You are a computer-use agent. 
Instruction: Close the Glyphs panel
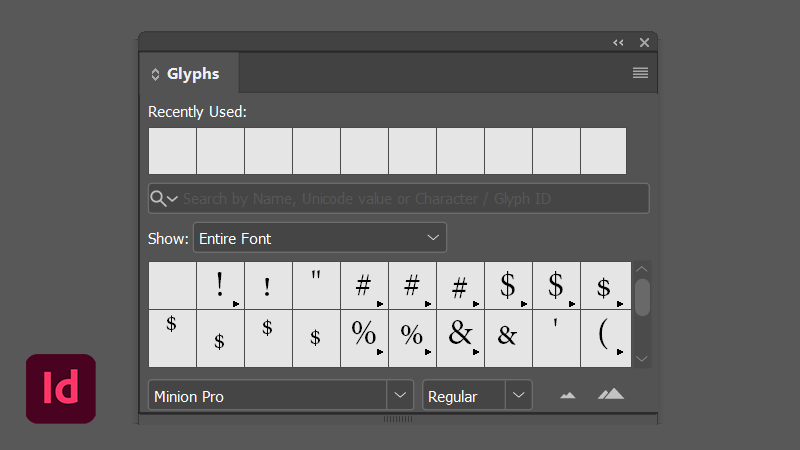[x=644, y=42]
